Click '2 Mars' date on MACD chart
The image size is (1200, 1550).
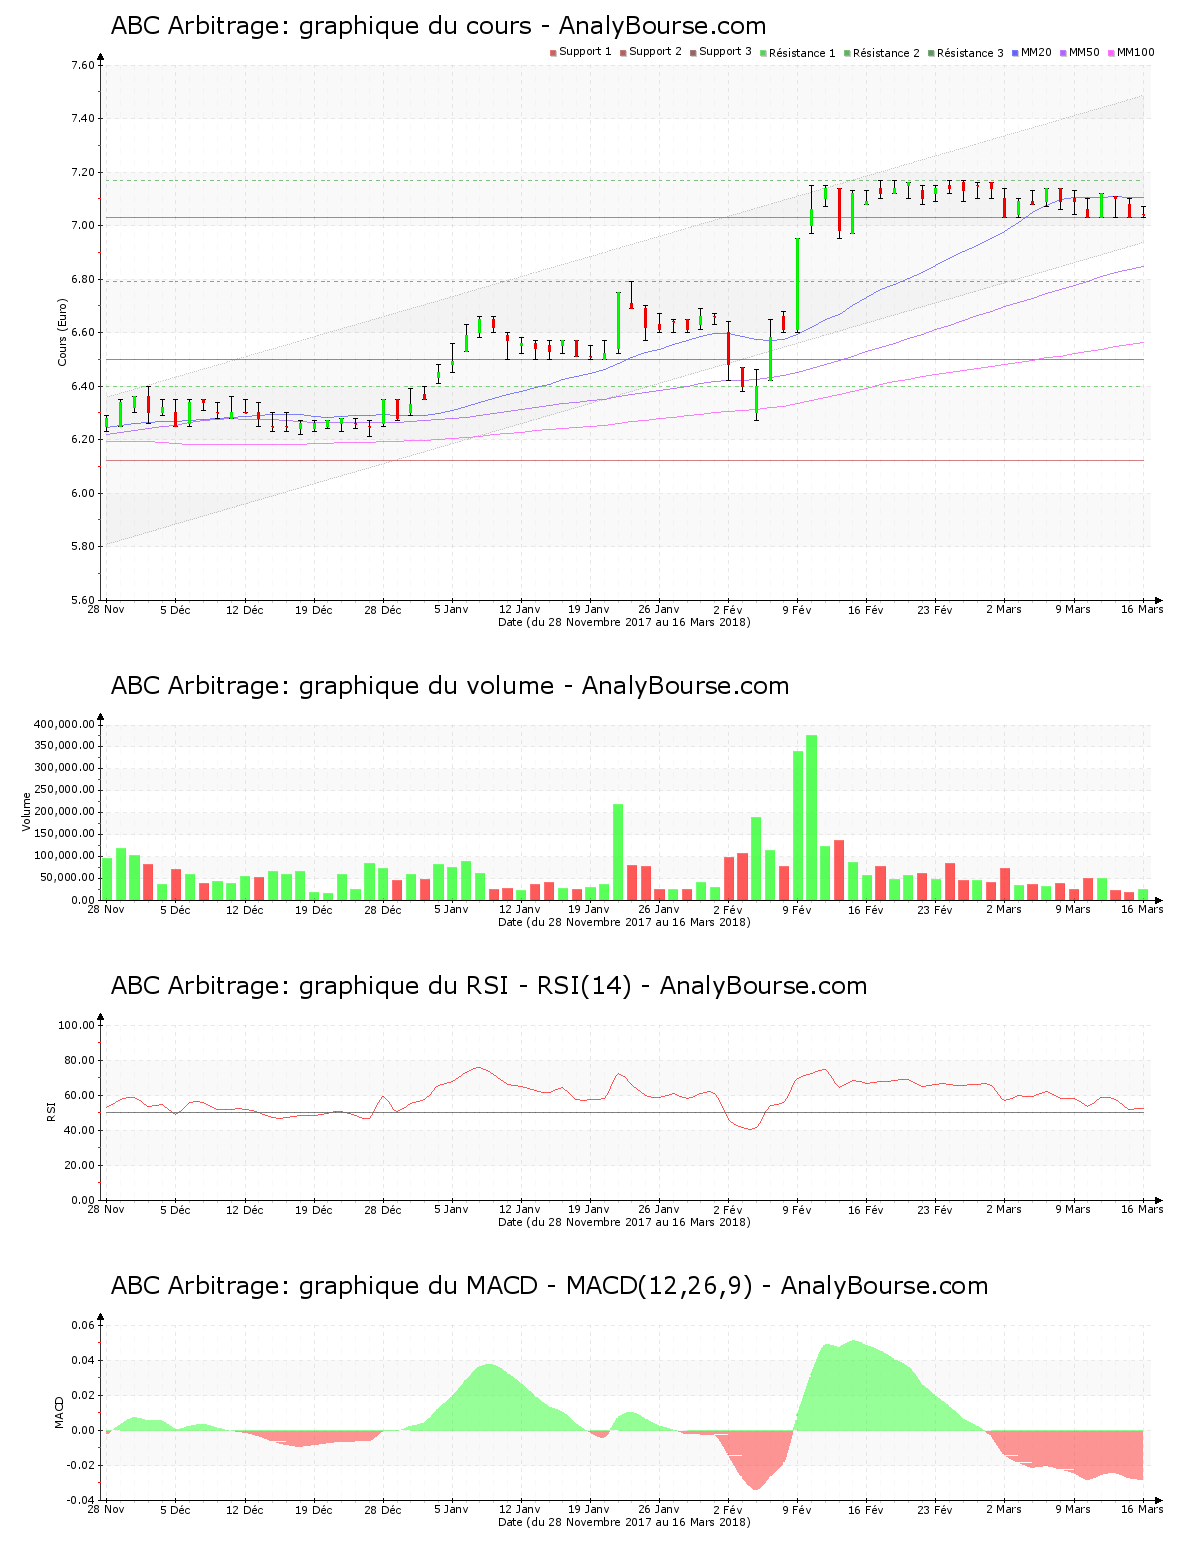(1004, 1510)
